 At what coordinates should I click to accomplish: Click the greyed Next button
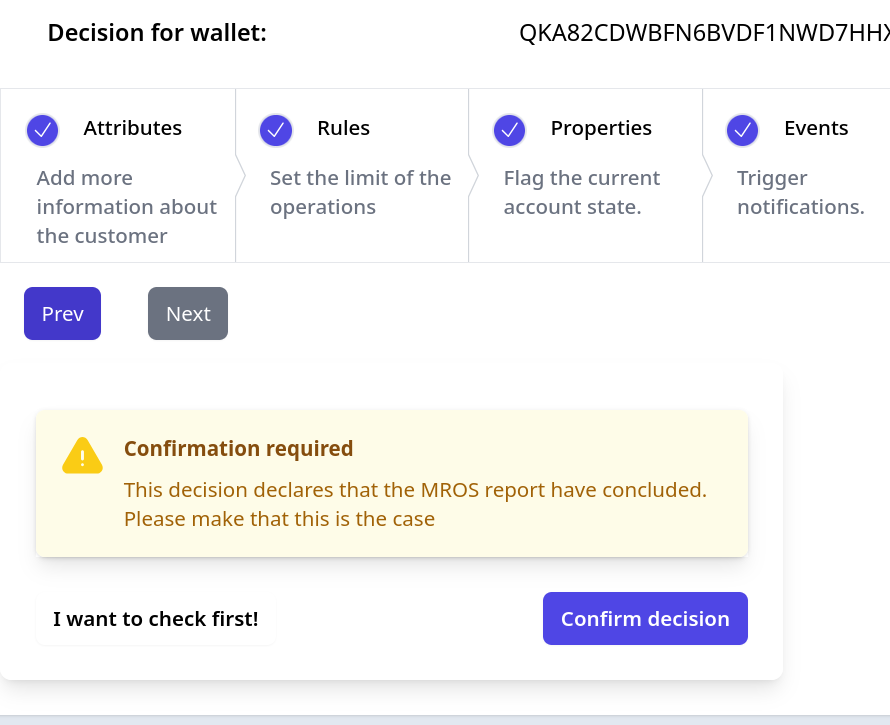tap(188, 313)
